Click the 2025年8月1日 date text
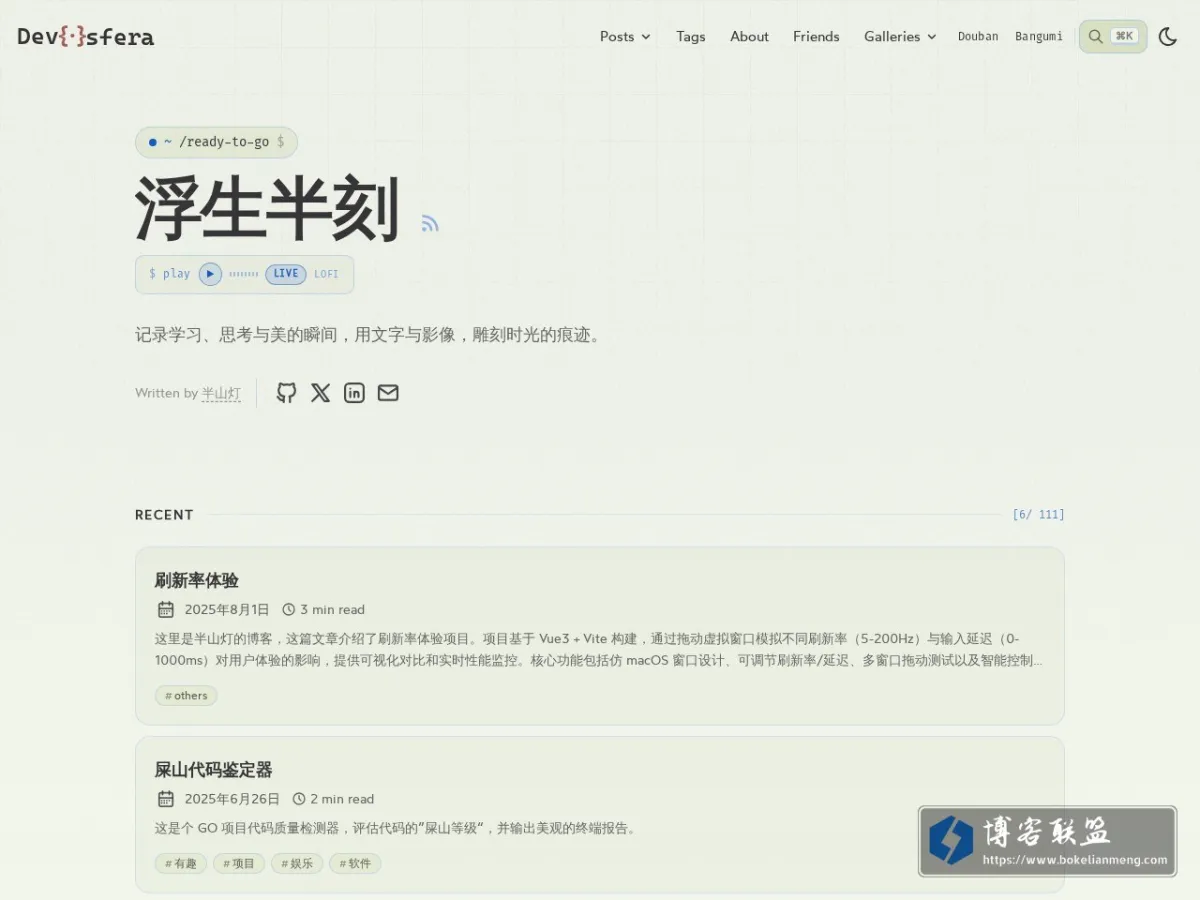1200x900 pixels. tap(227, 609)
